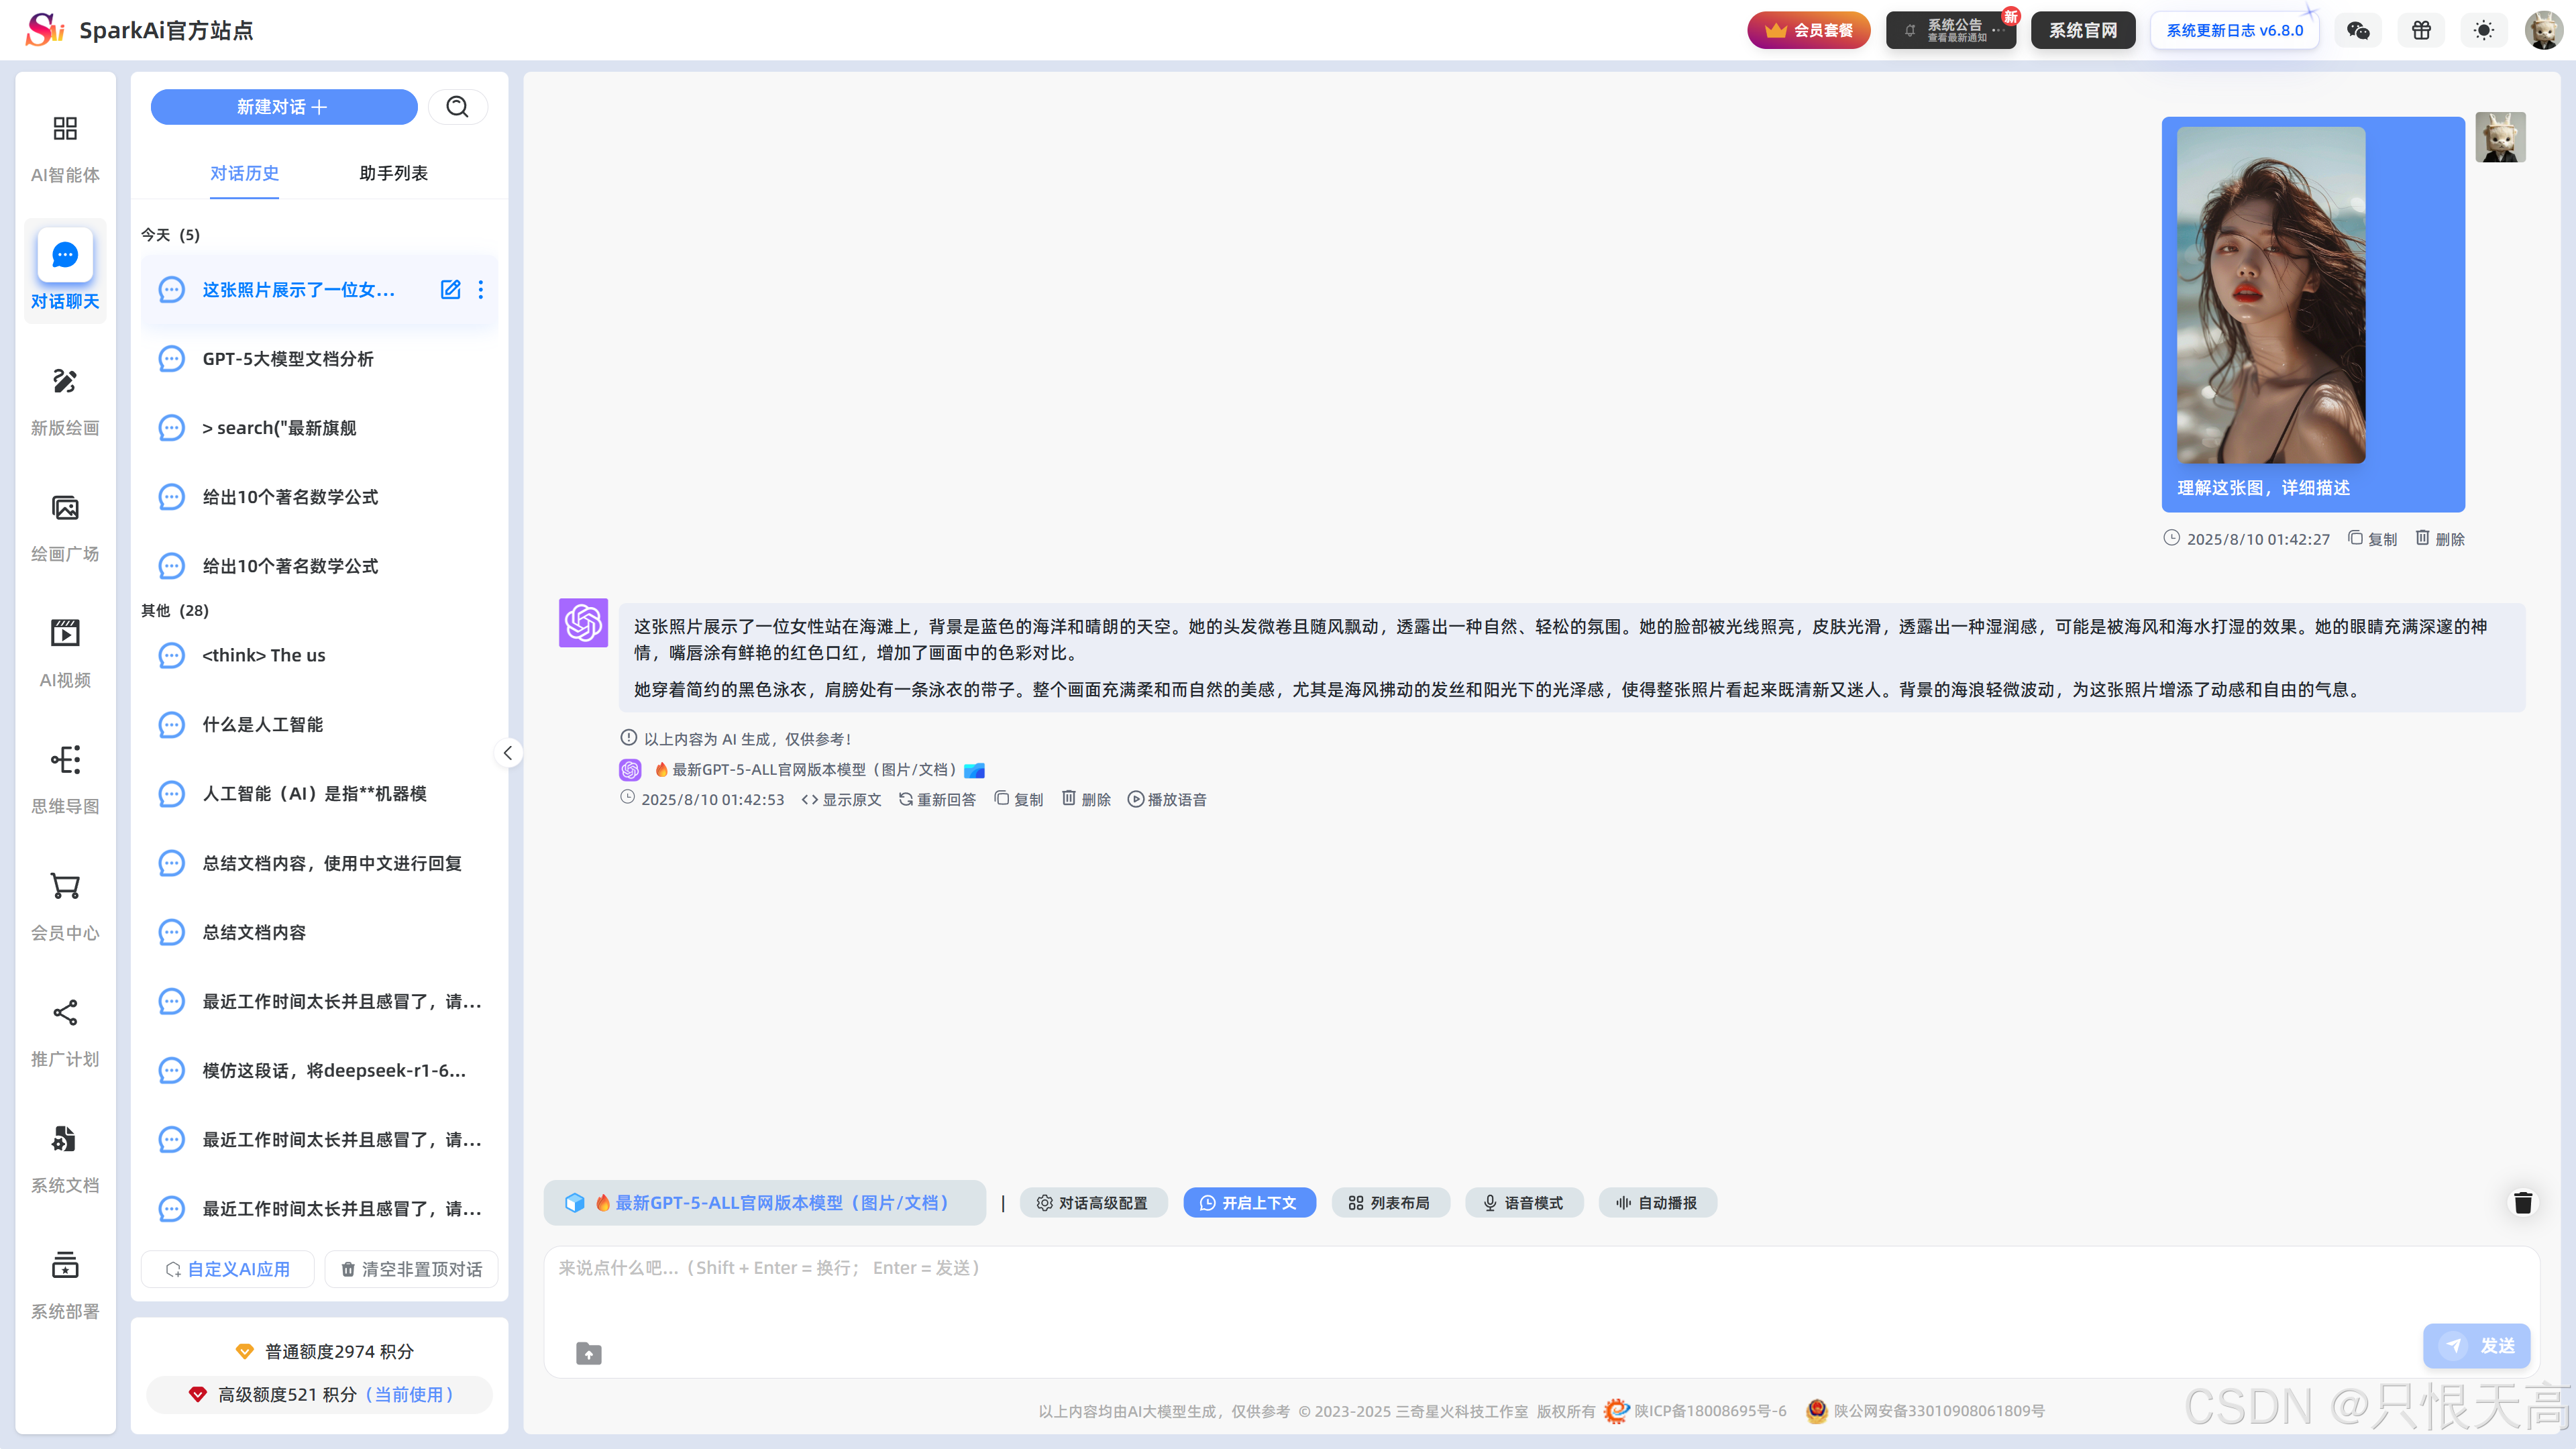The width and height of the screenshot is (2576, 1449).
Task: Click 显示原文 under the AI reply
Action: [841, 800]
